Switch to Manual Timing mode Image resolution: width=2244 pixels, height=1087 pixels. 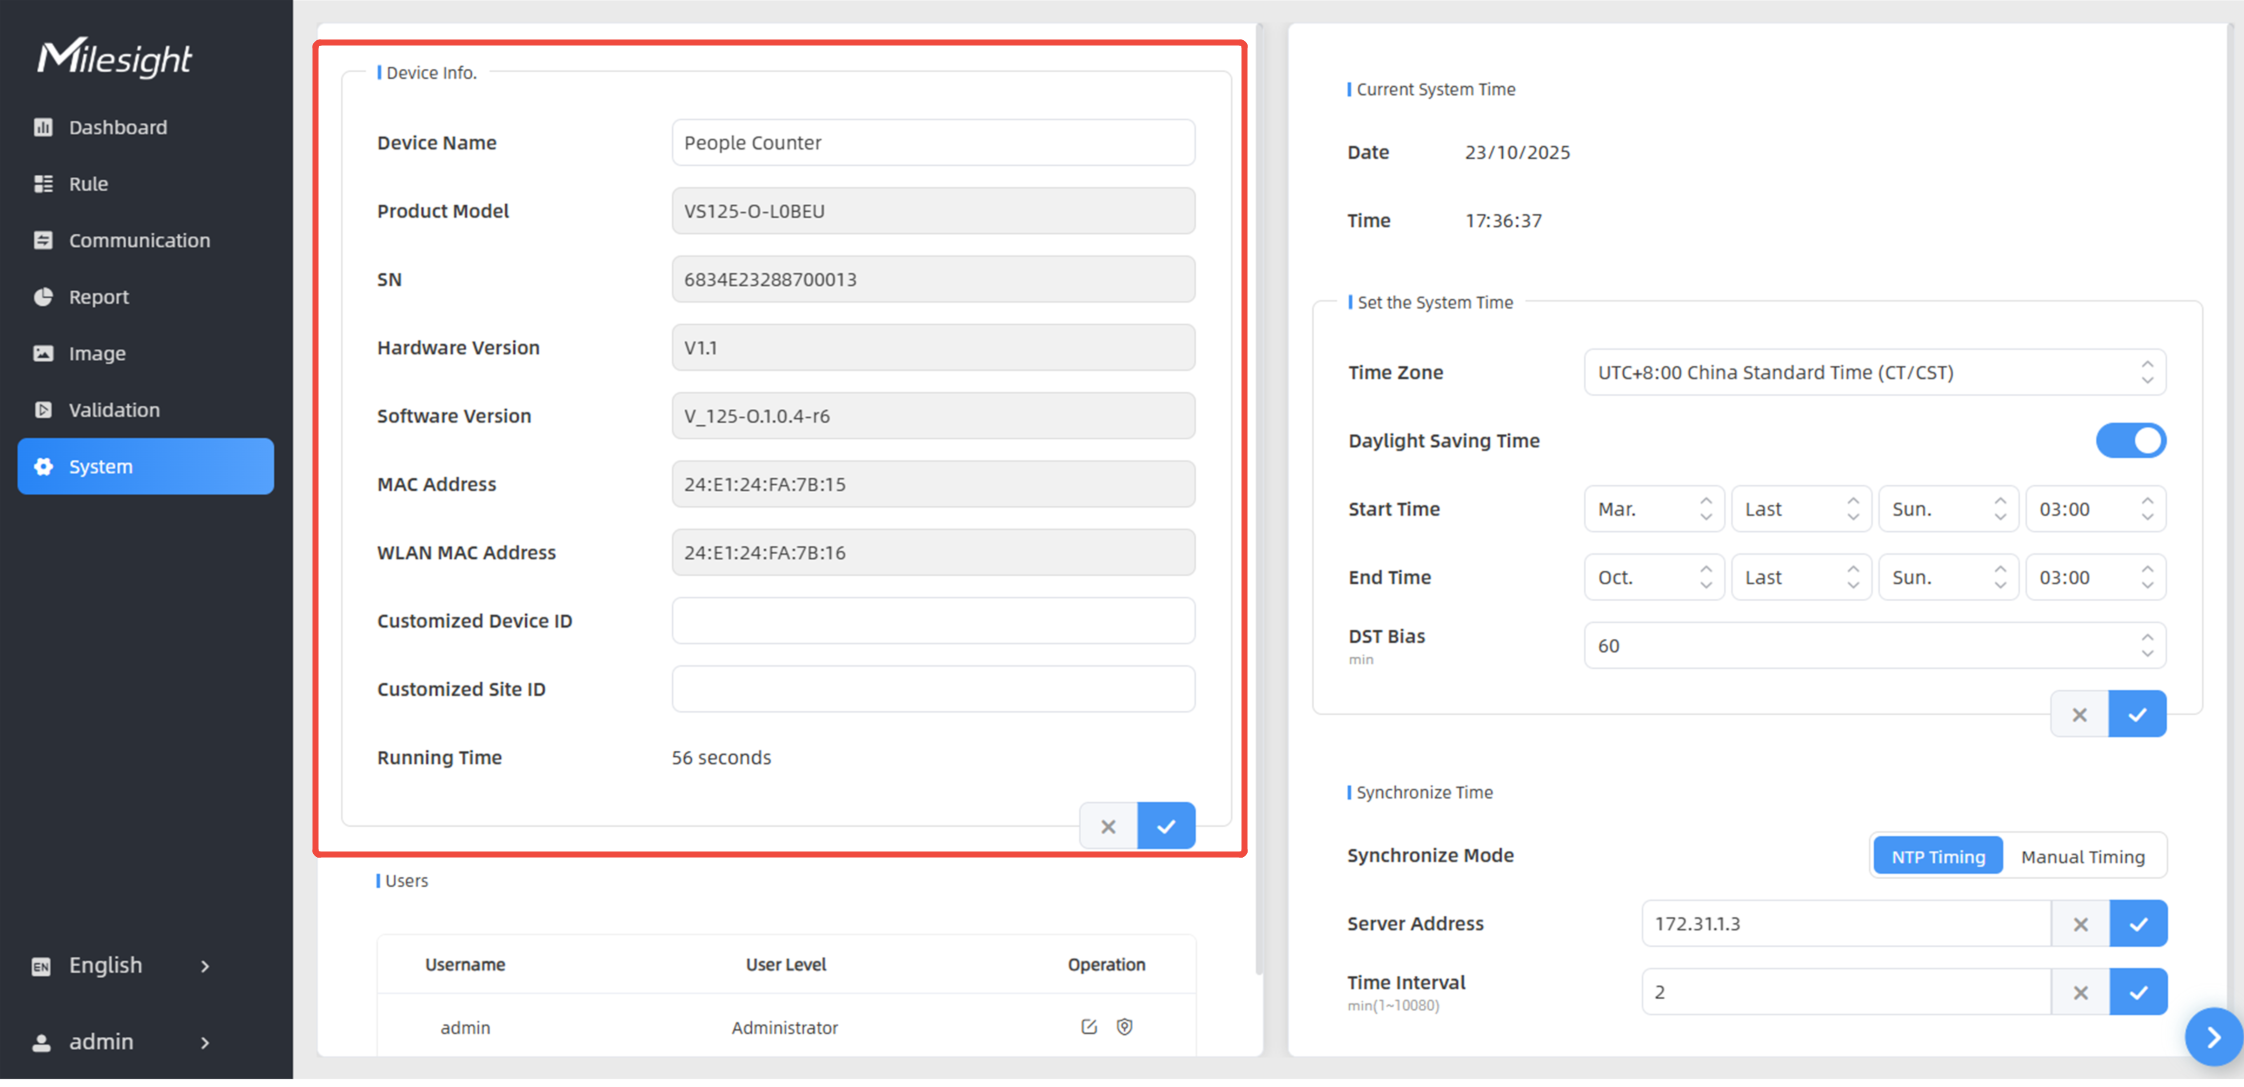pyautogui.click(x=2082, y=856)
